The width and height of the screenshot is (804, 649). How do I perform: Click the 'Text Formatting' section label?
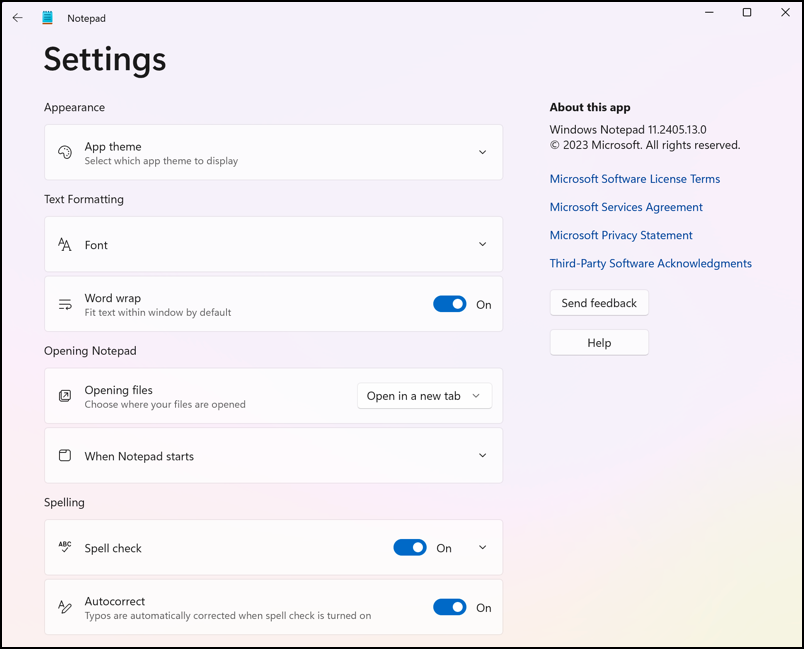point(84,199)
